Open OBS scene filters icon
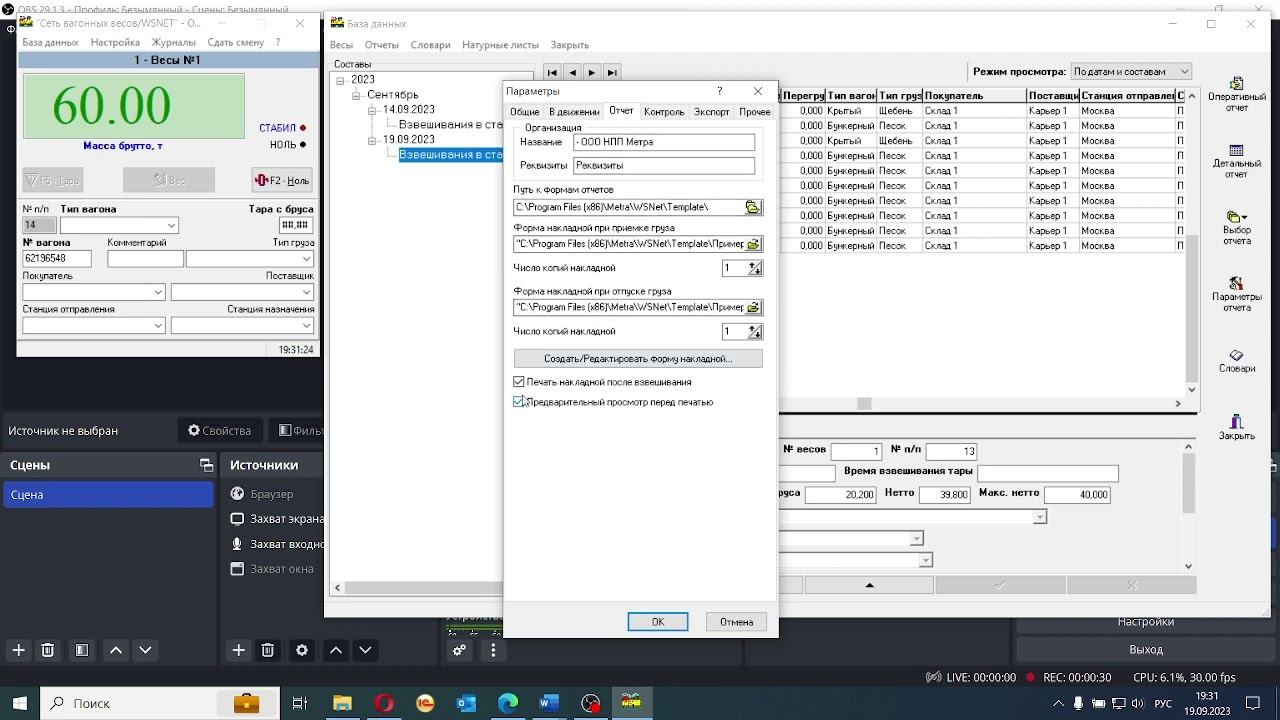Viewport: 1280px width, 720px height. [x=82, y=650]
